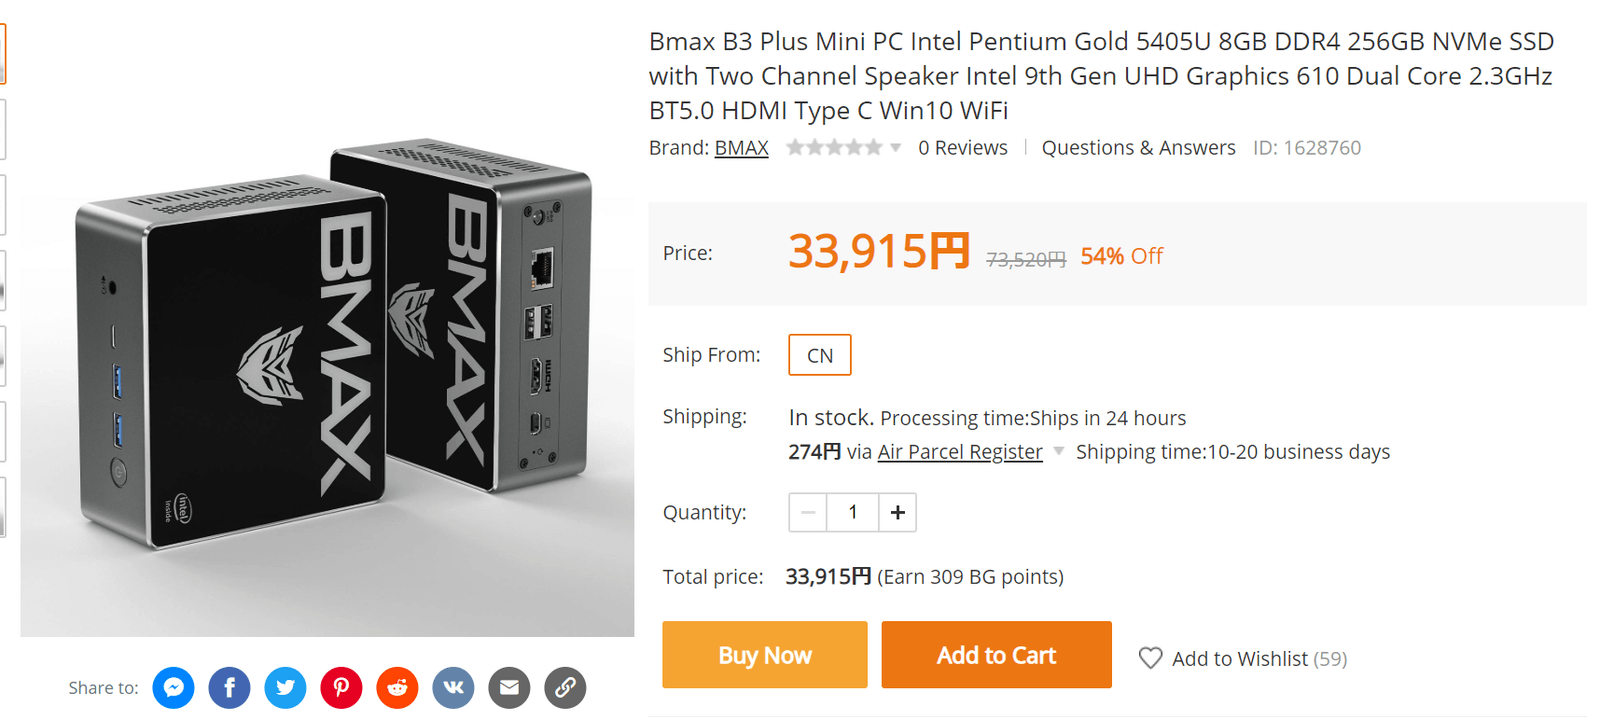Increase quantity with plus button

pyautogui.click(x=898, y=512)
